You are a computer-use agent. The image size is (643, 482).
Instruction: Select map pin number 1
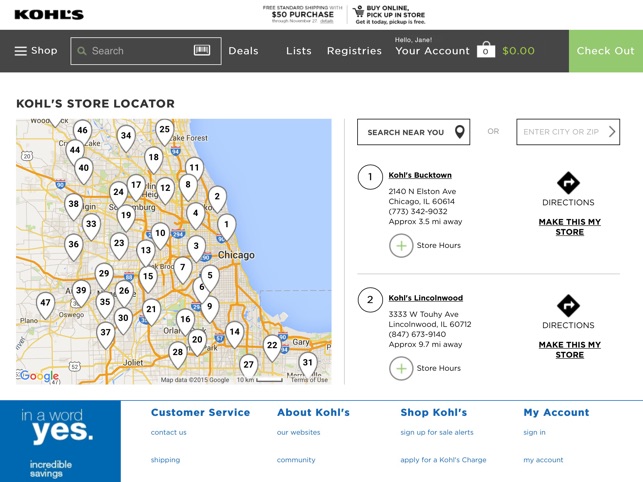226,227
